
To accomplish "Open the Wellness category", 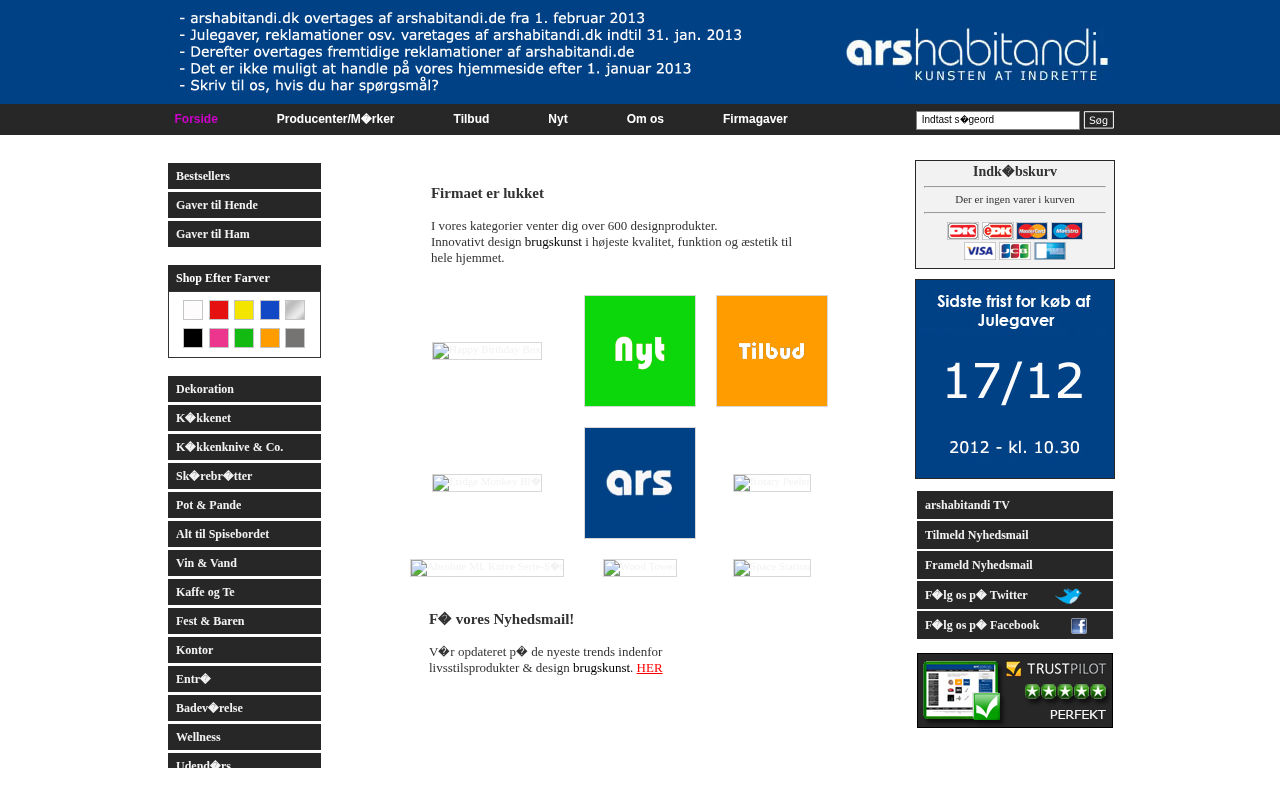I will pyautogui.click(x=244, y=737).
